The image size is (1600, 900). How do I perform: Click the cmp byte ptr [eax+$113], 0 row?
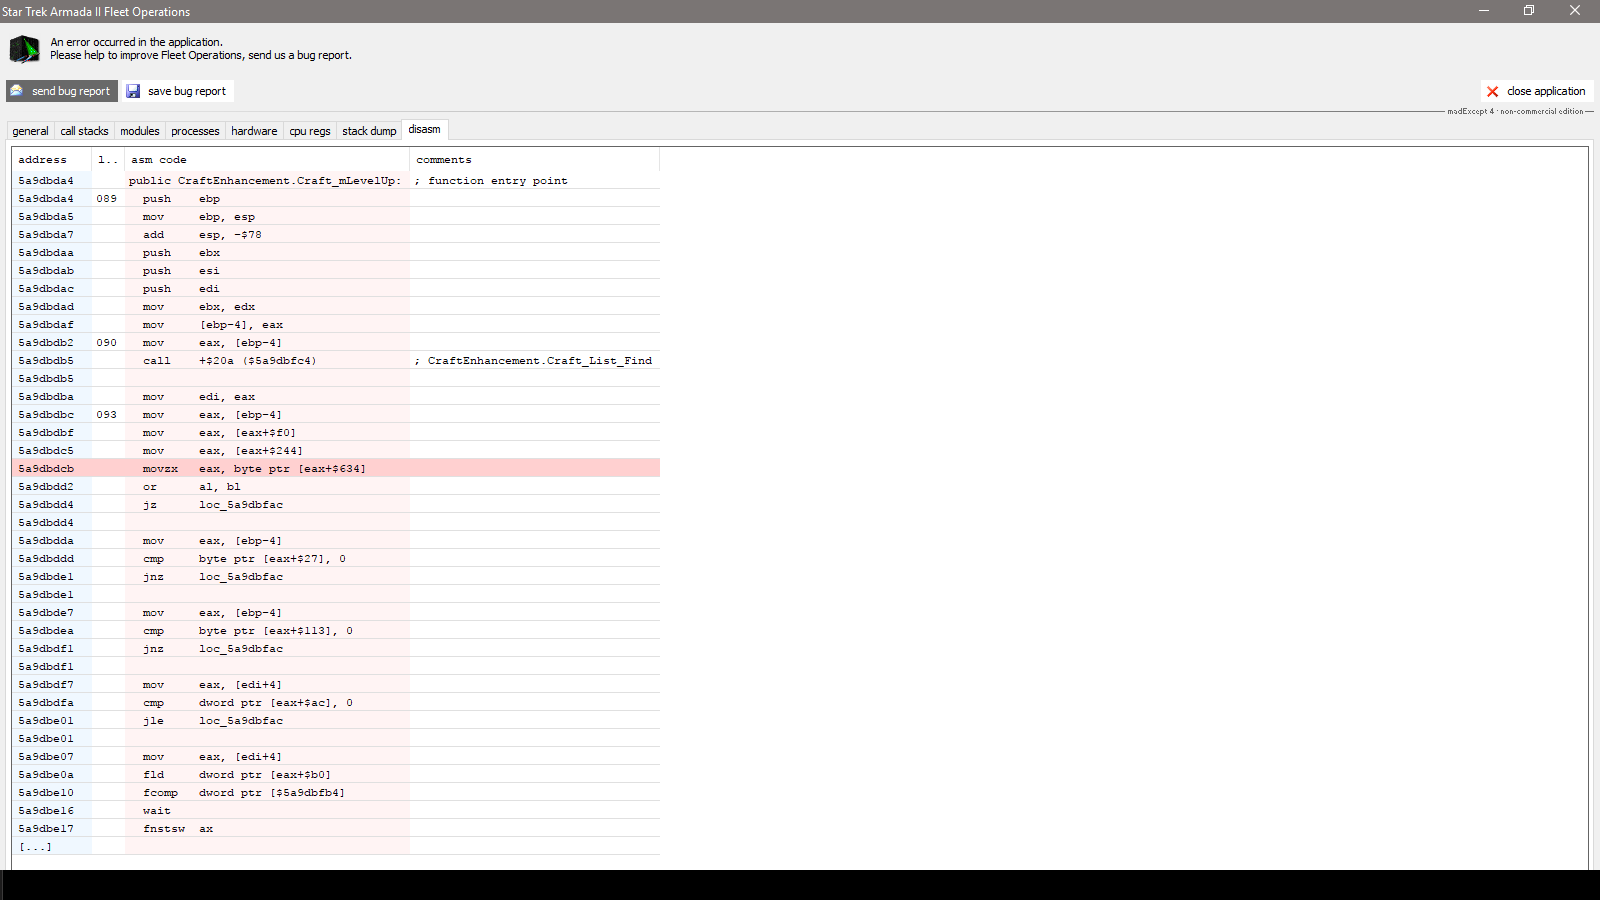[336, 631]
